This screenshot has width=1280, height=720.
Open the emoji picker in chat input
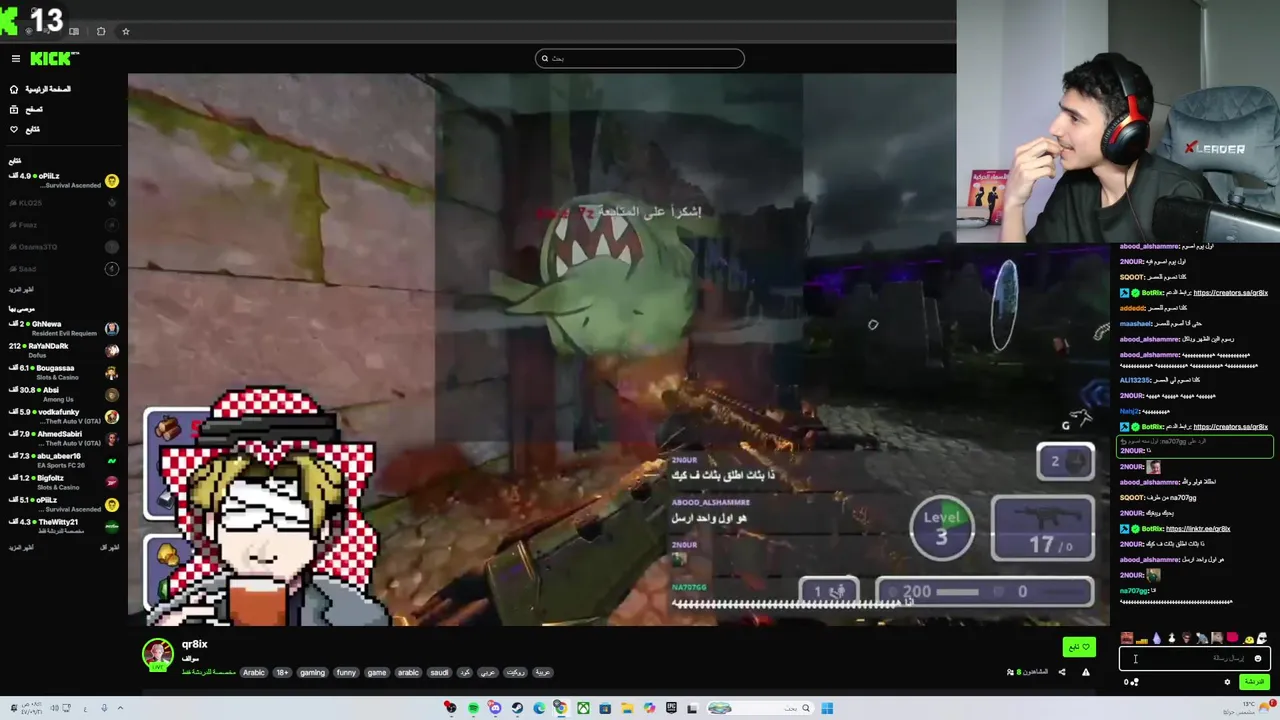click(x=1257, y=658)
